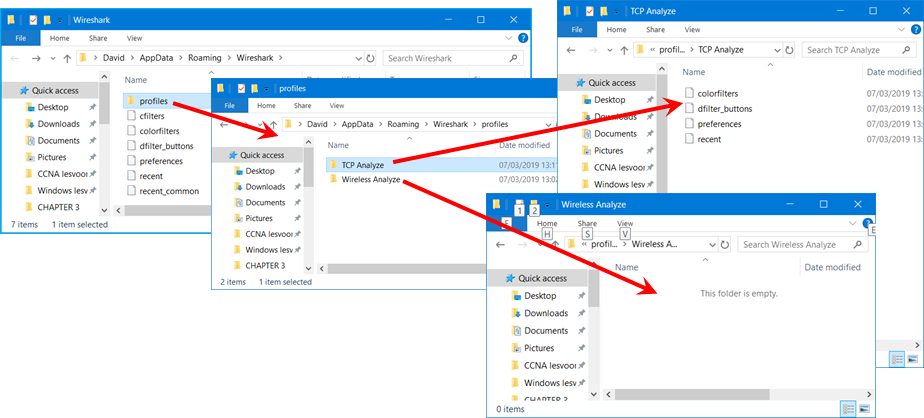
Task: Click sidebar scroll-down arrow in Wireshark window
Action: [x=104, y=210]
